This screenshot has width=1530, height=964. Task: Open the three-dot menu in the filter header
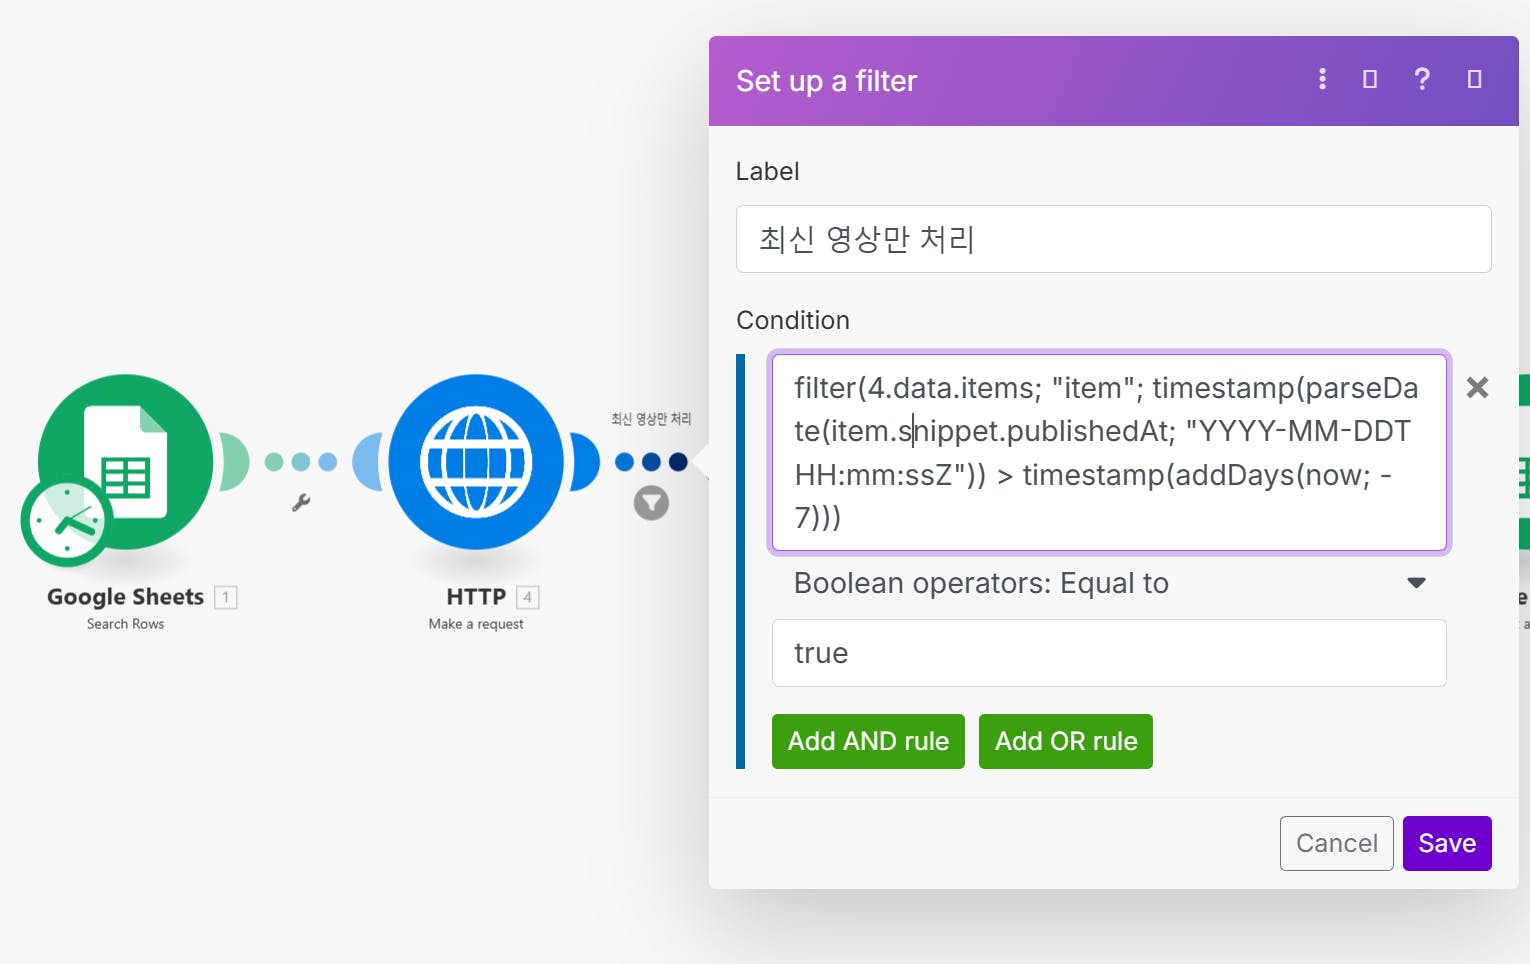[x=1322, y=79]
